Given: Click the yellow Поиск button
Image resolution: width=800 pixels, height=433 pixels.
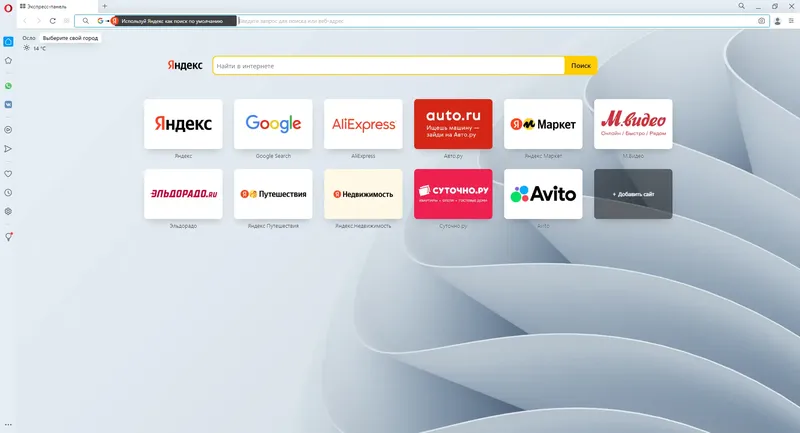Looking at the screenshot, I should 581,66.
